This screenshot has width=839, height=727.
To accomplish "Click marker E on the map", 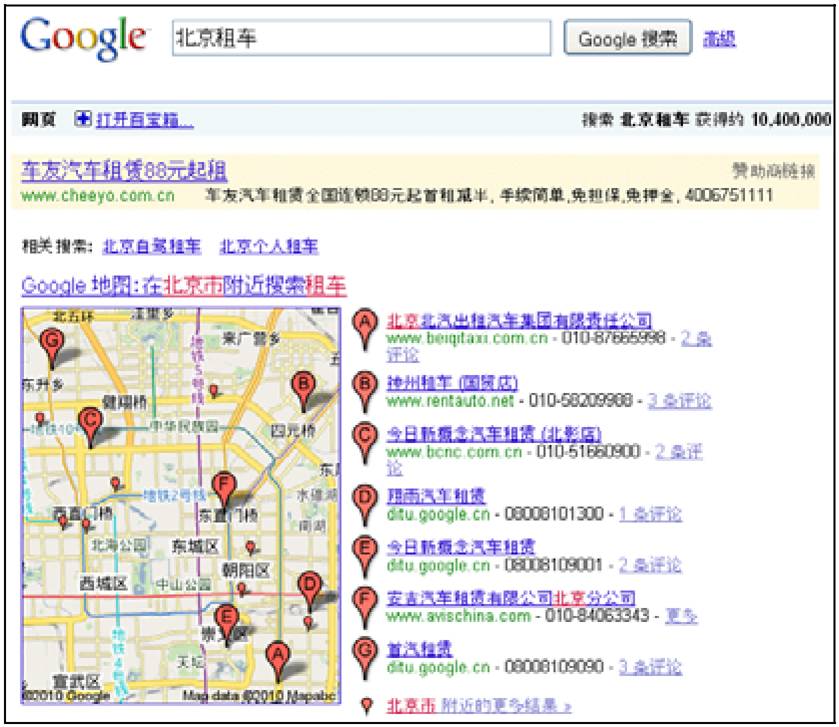I will click(227, 624).
